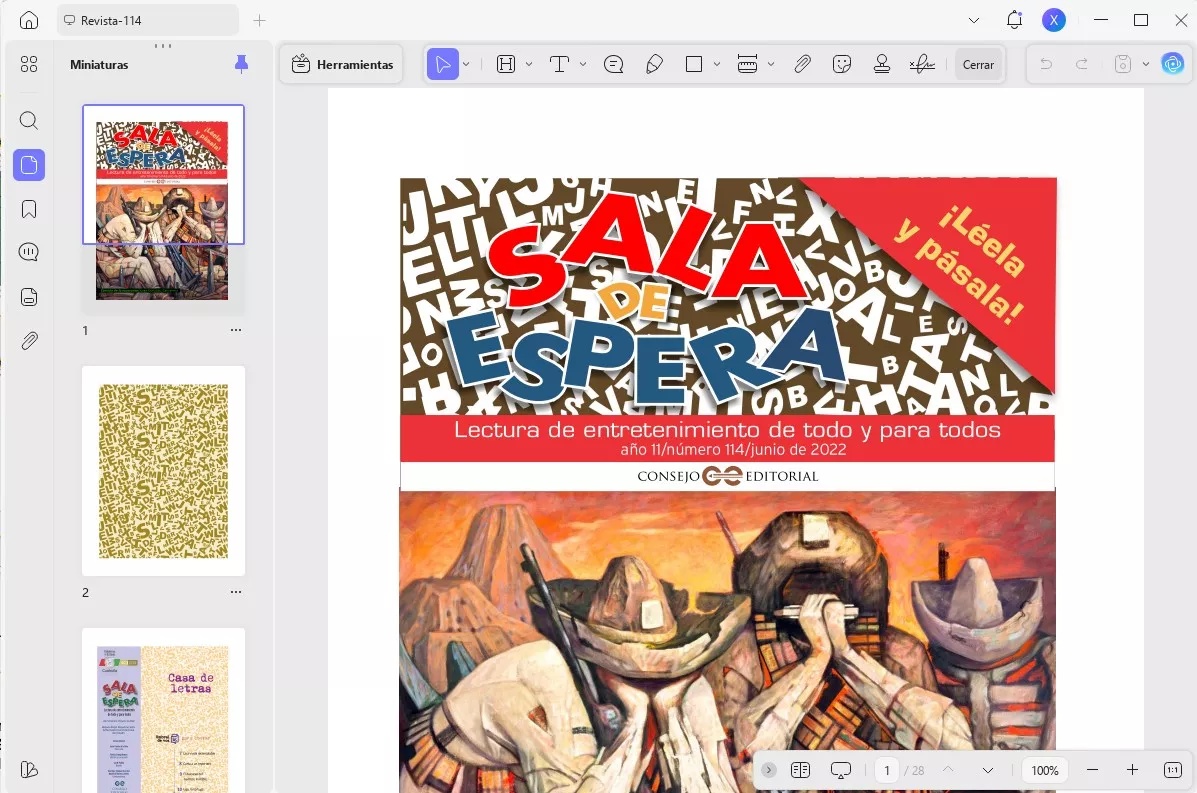Screen dimensions: 1197x793
Task: Select the rectangle shape tool
Action: coord(694,65)
